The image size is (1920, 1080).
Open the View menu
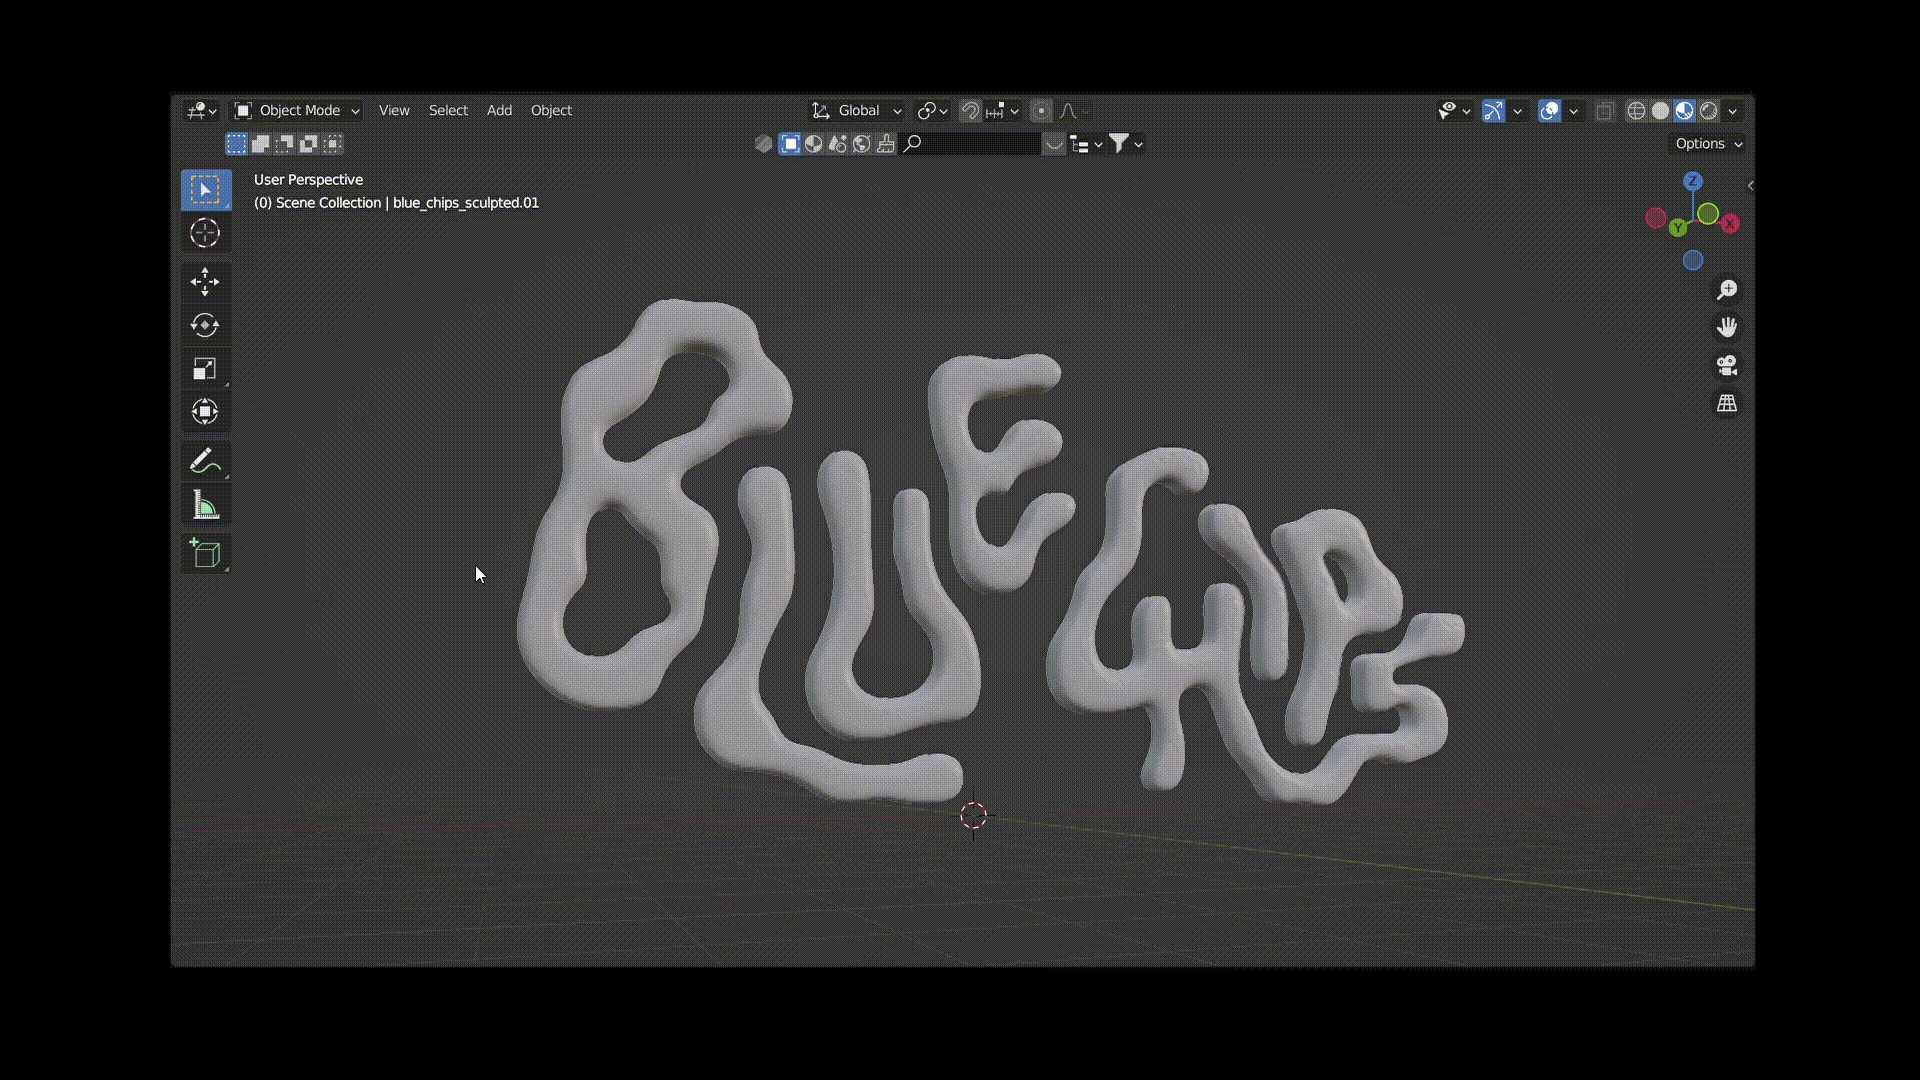(x=394, y=111)
